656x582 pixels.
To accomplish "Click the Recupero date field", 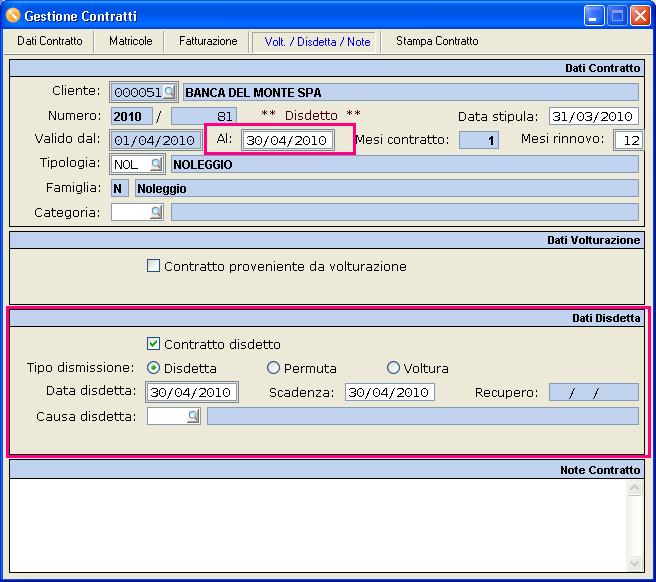I will [x=594, y=392].
